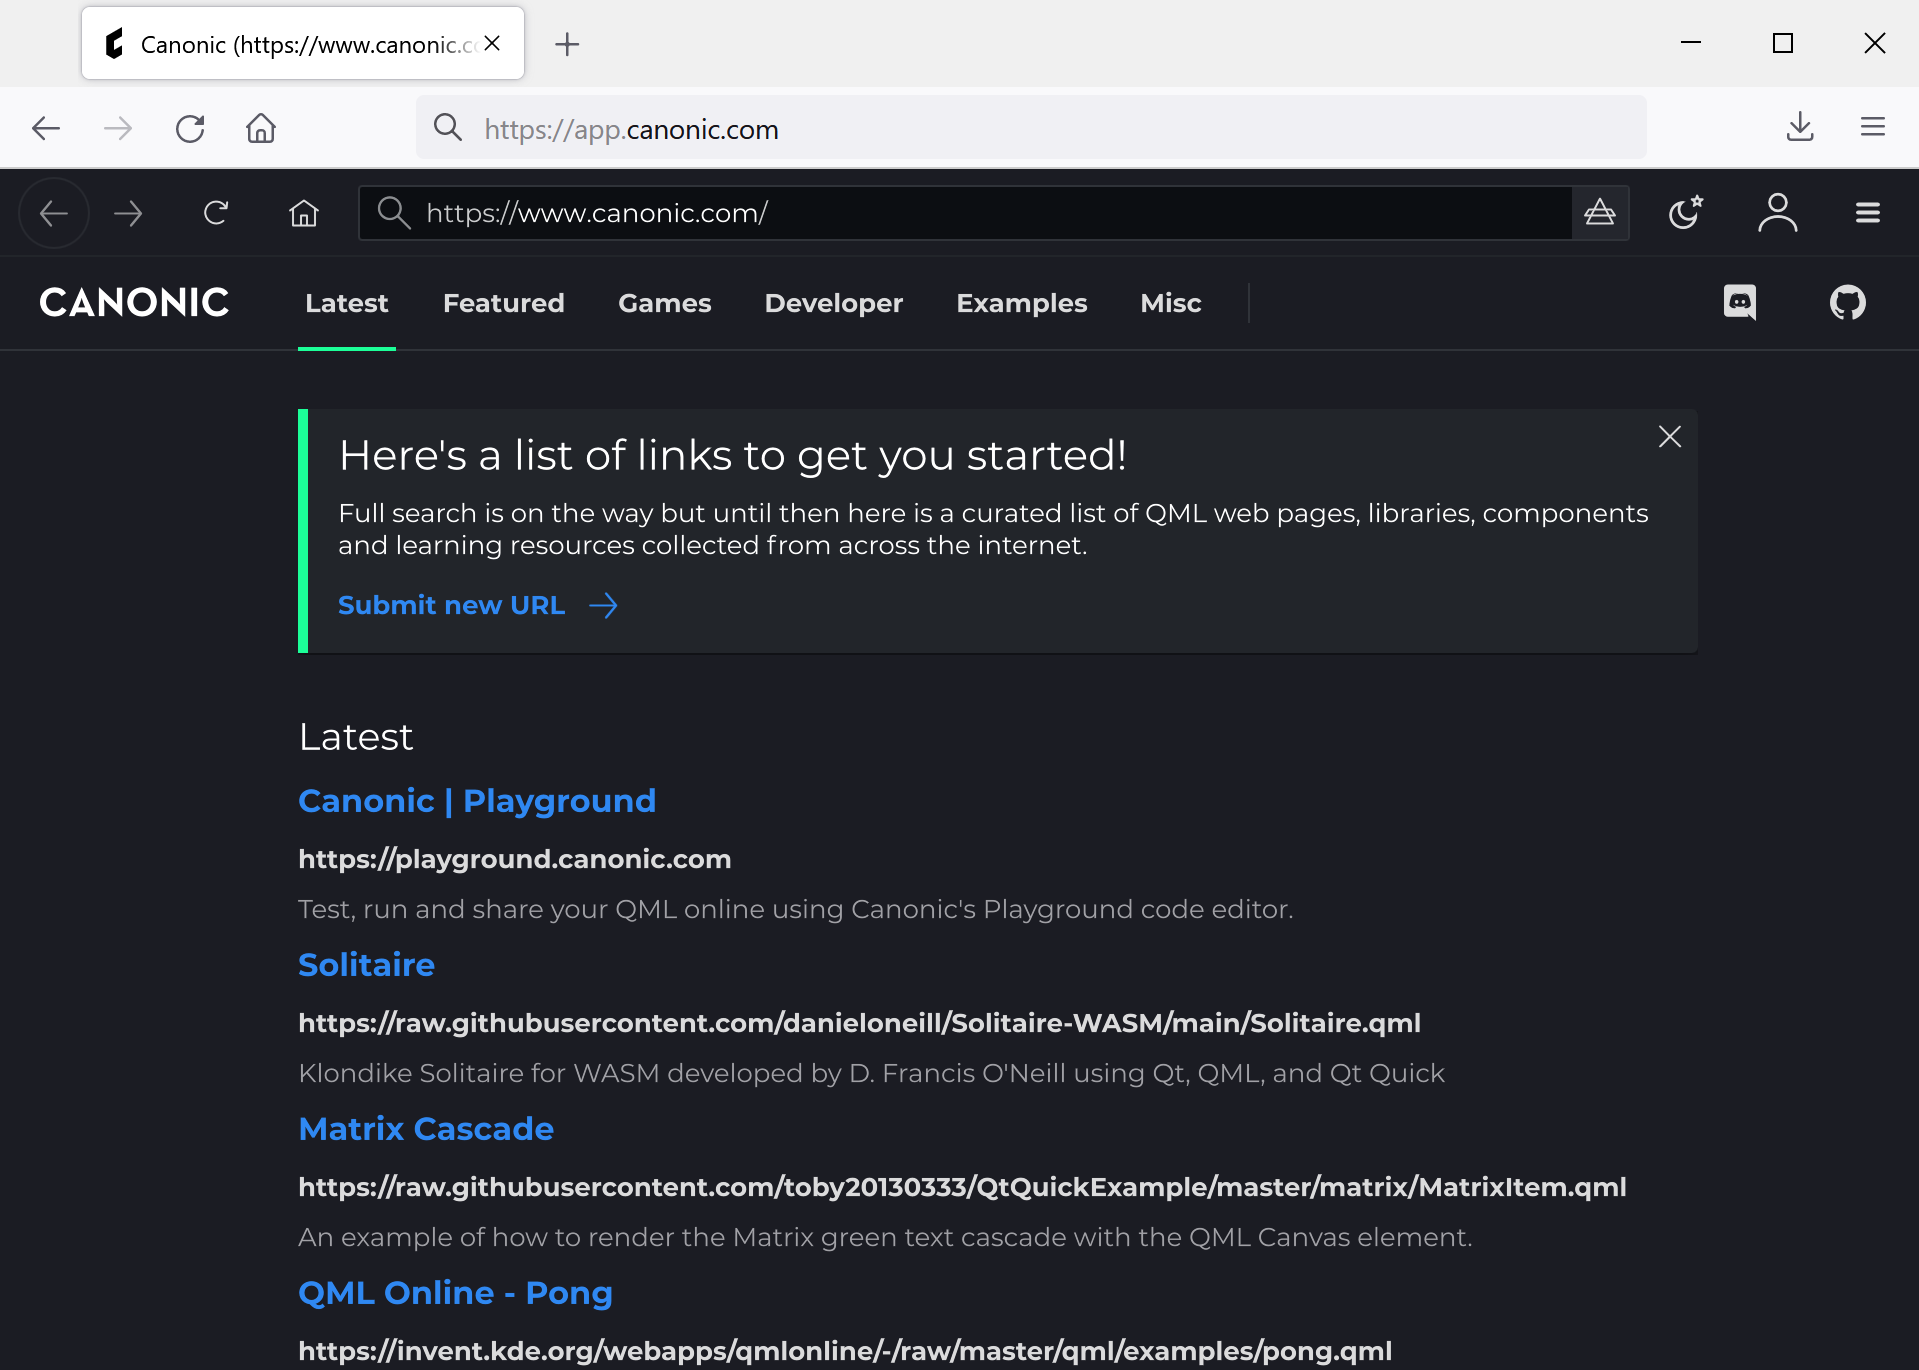Open Canonic inner hamburger menu
1919x1370 pixels.
[1868, 213]
